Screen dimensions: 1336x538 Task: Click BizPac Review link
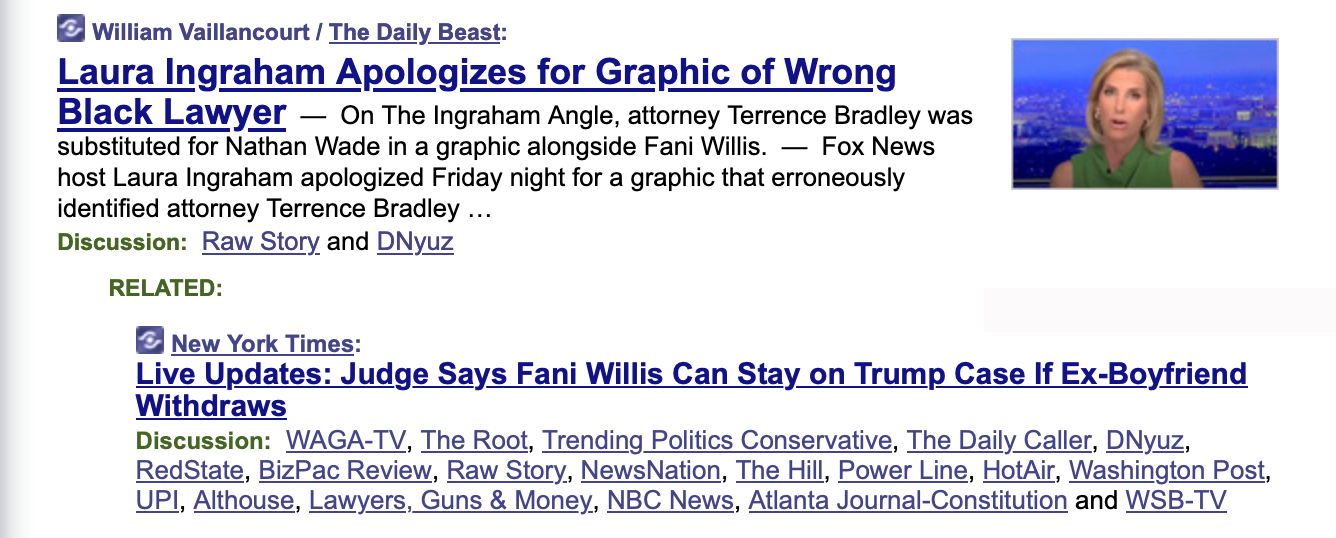tap(345, 470)
